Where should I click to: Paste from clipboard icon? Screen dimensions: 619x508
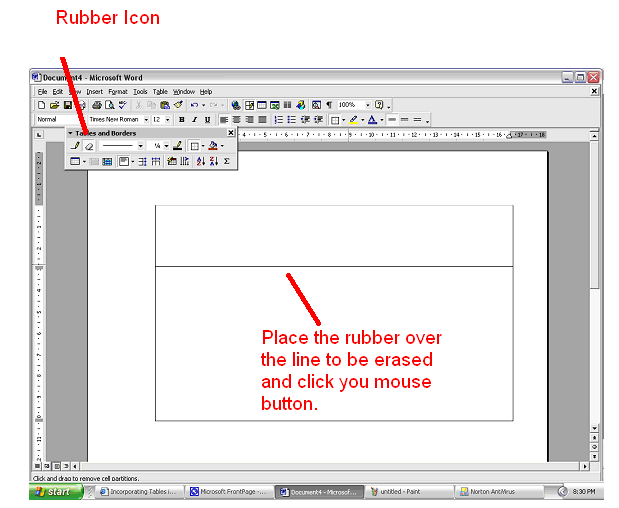(165, 105)
